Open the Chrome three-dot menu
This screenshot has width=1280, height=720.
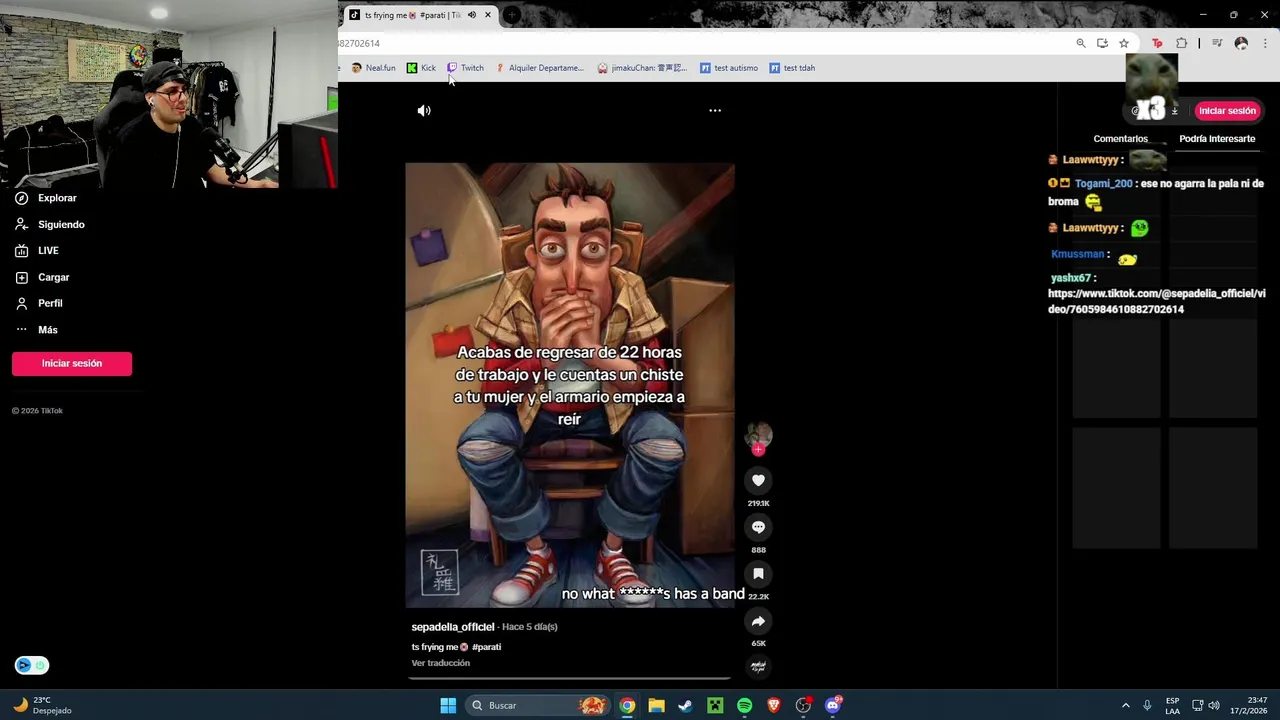click(1265, 43)
